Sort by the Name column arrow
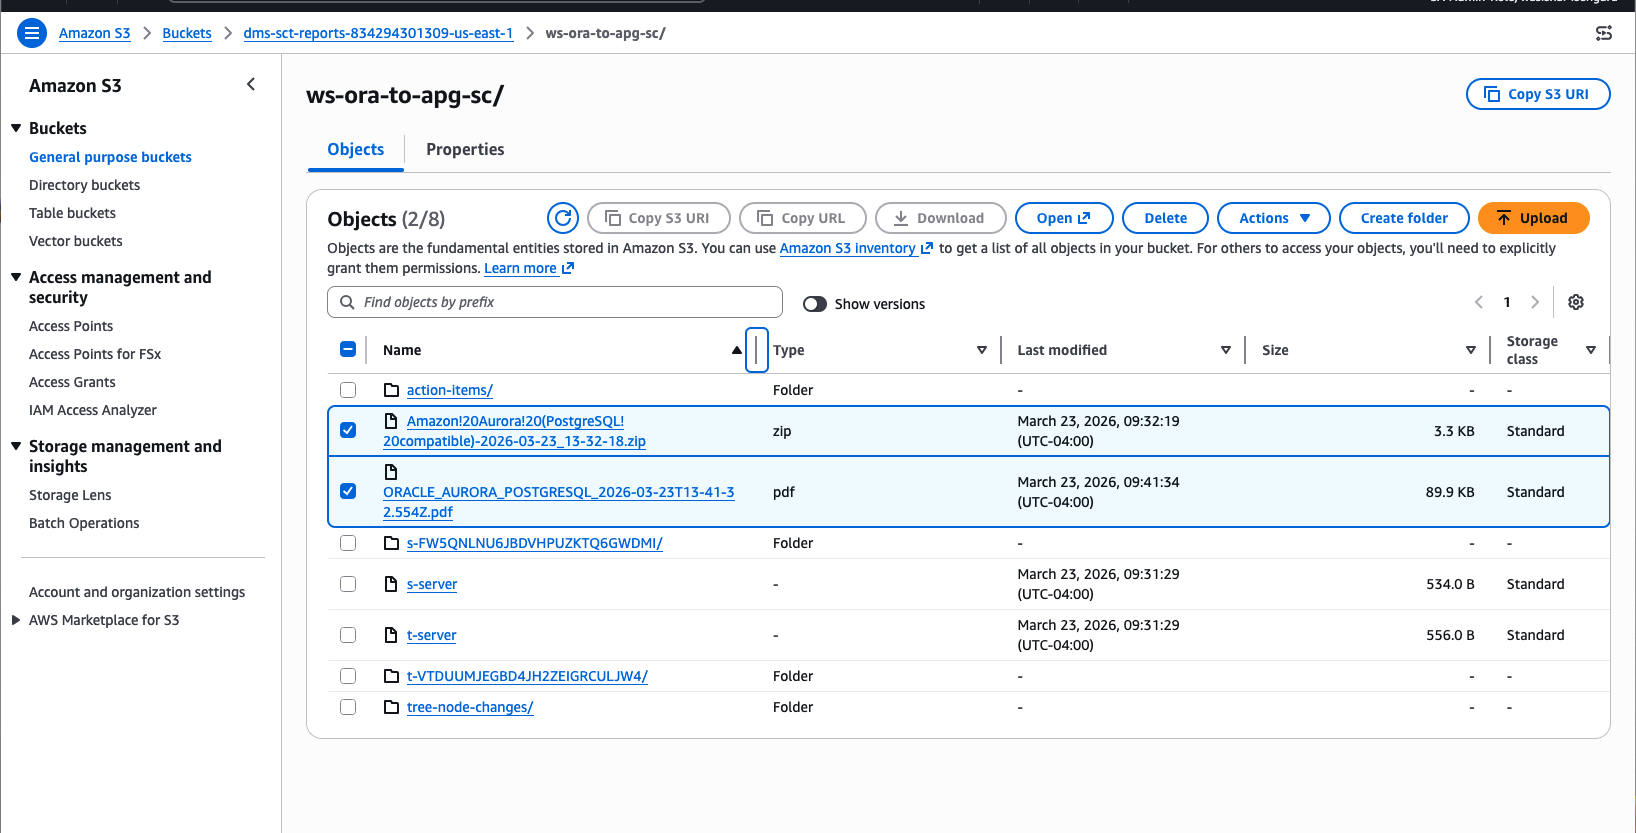Image resolution: width=1636 pixels, height=833 pixels. (x=737, y=350)
